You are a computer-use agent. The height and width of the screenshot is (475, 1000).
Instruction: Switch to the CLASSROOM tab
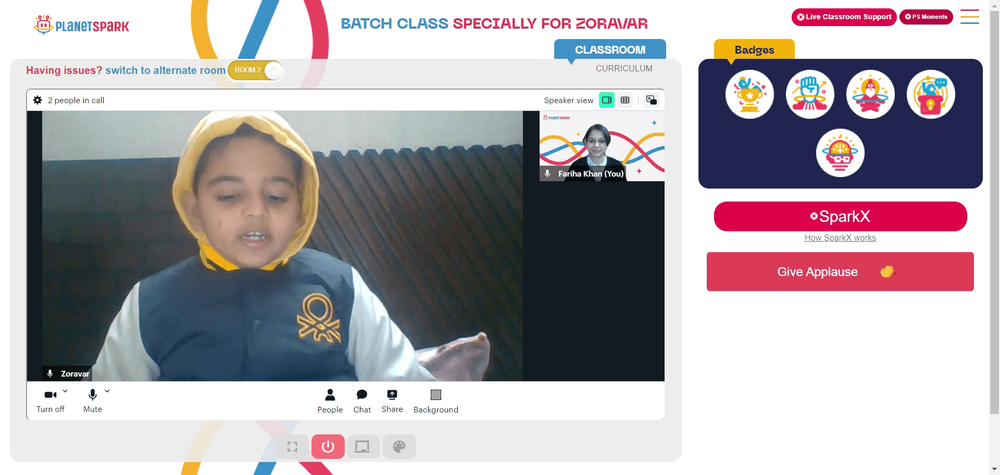(x=610, y=50)
